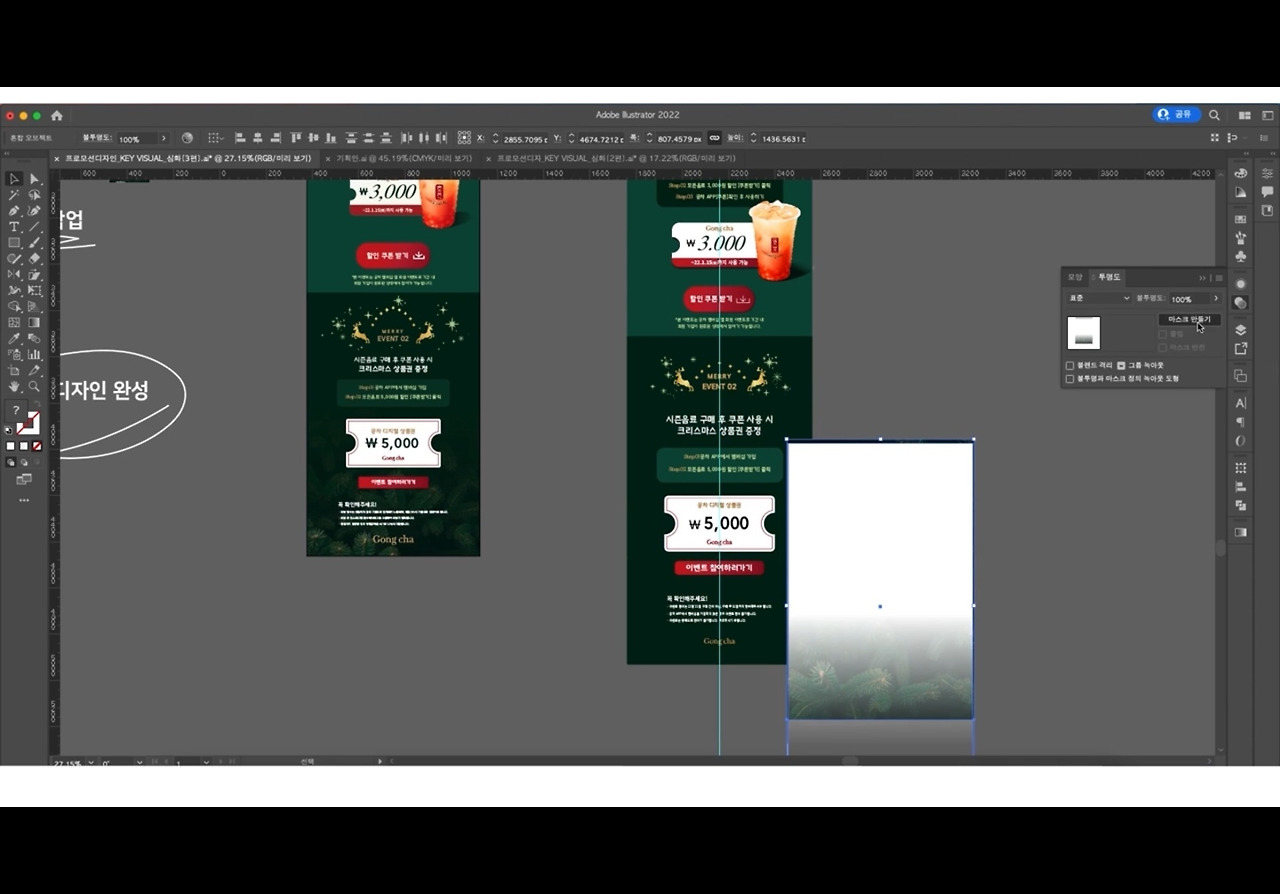
Task: Open the search magnifier in top bar
Action: (1214, 115)
